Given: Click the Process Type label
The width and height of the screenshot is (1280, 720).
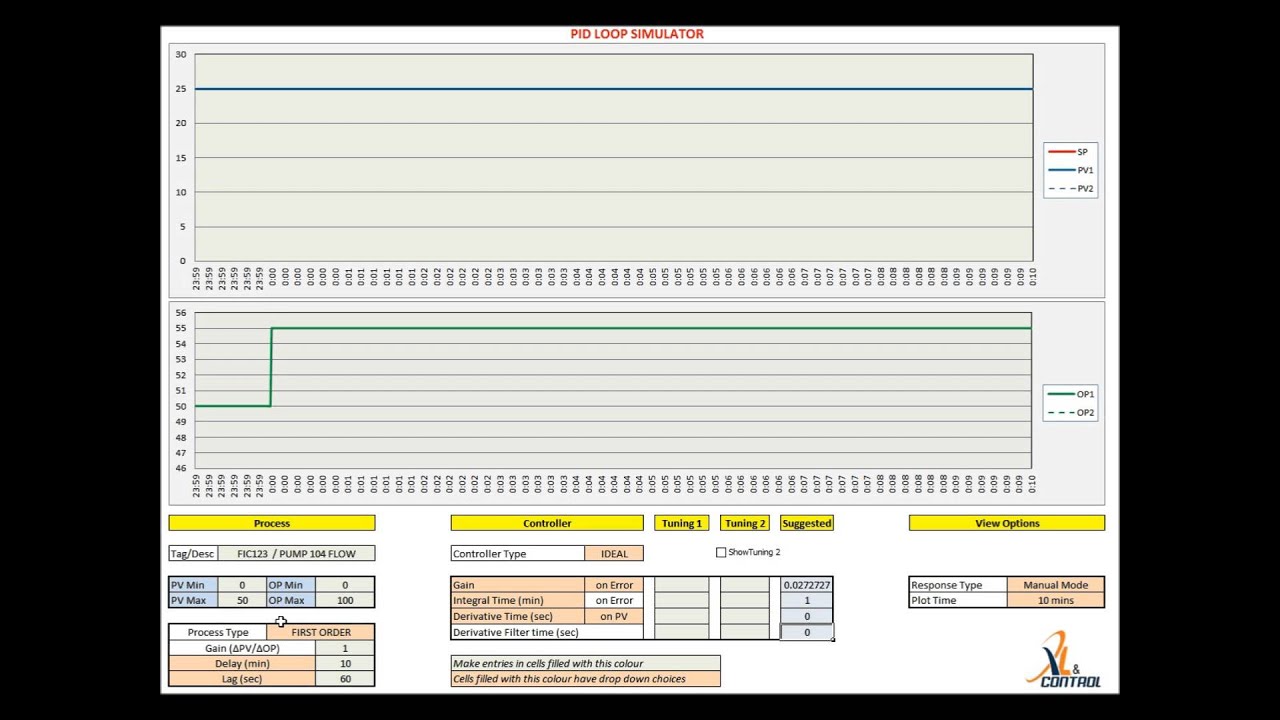Looking at the screenshot, I should [218, 632].
